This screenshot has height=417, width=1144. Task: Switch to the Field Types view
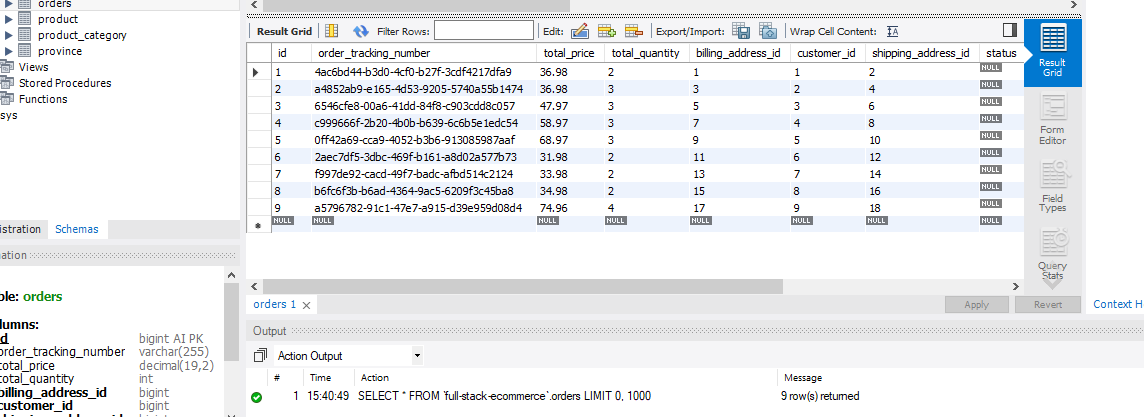[1052, 186]
